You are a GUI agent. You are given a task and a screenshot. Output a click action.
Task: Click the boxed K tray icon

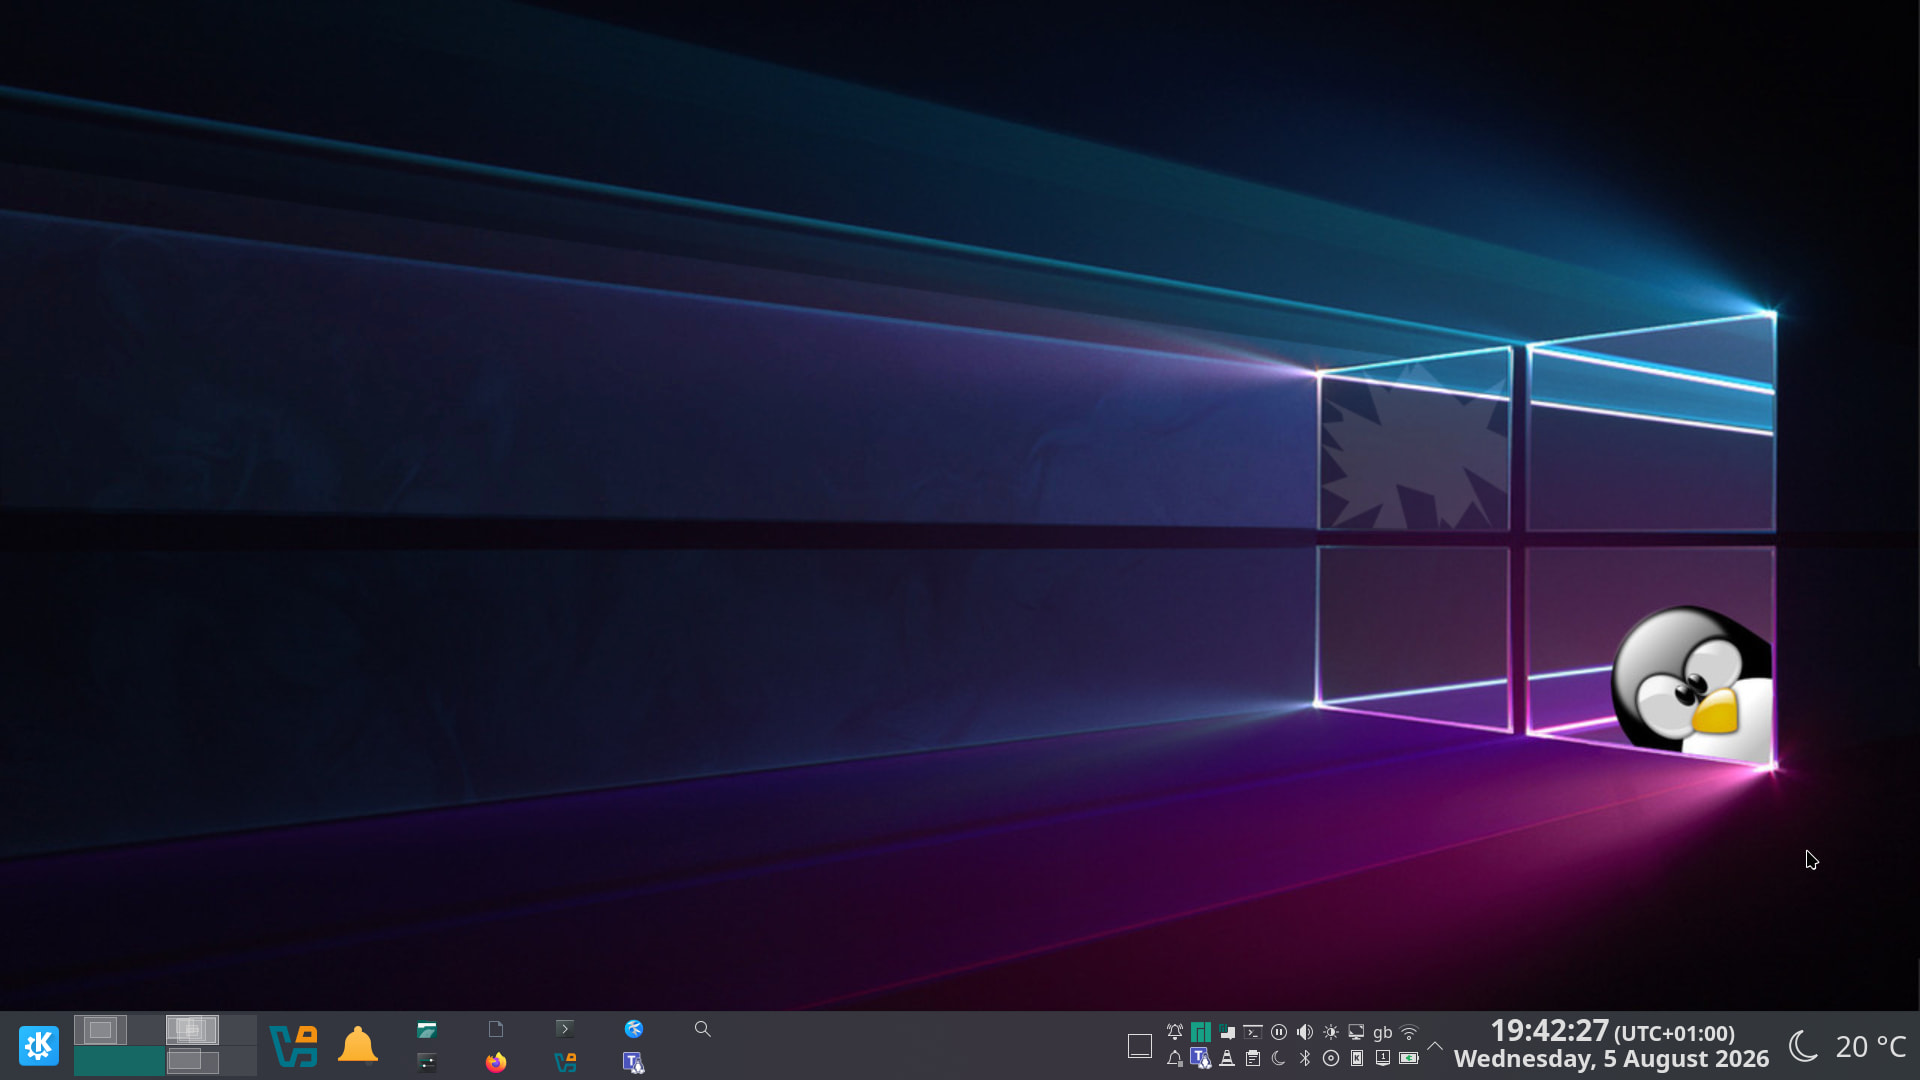tap(1357, 1058)
